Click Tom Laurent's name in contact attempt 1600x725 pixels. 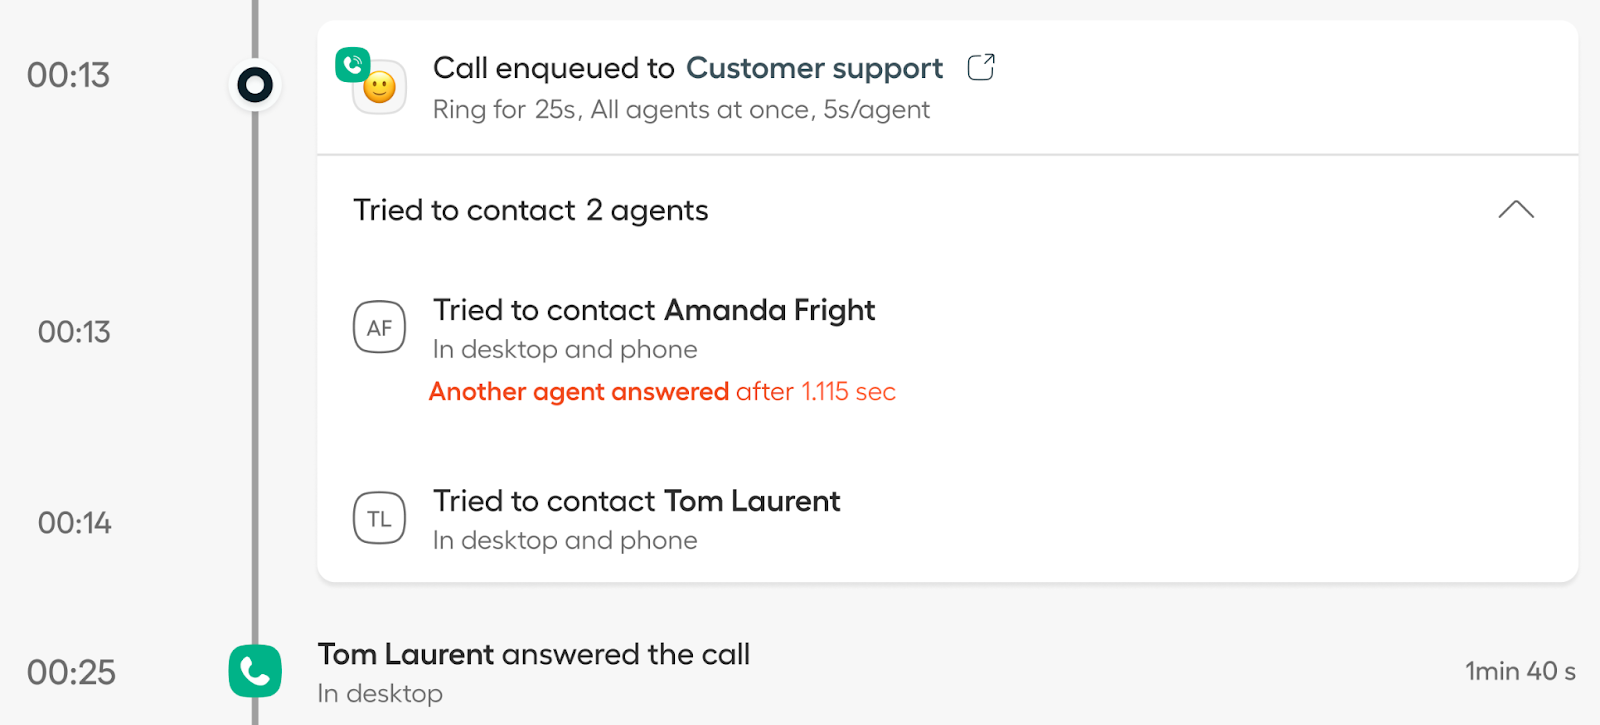752,501
